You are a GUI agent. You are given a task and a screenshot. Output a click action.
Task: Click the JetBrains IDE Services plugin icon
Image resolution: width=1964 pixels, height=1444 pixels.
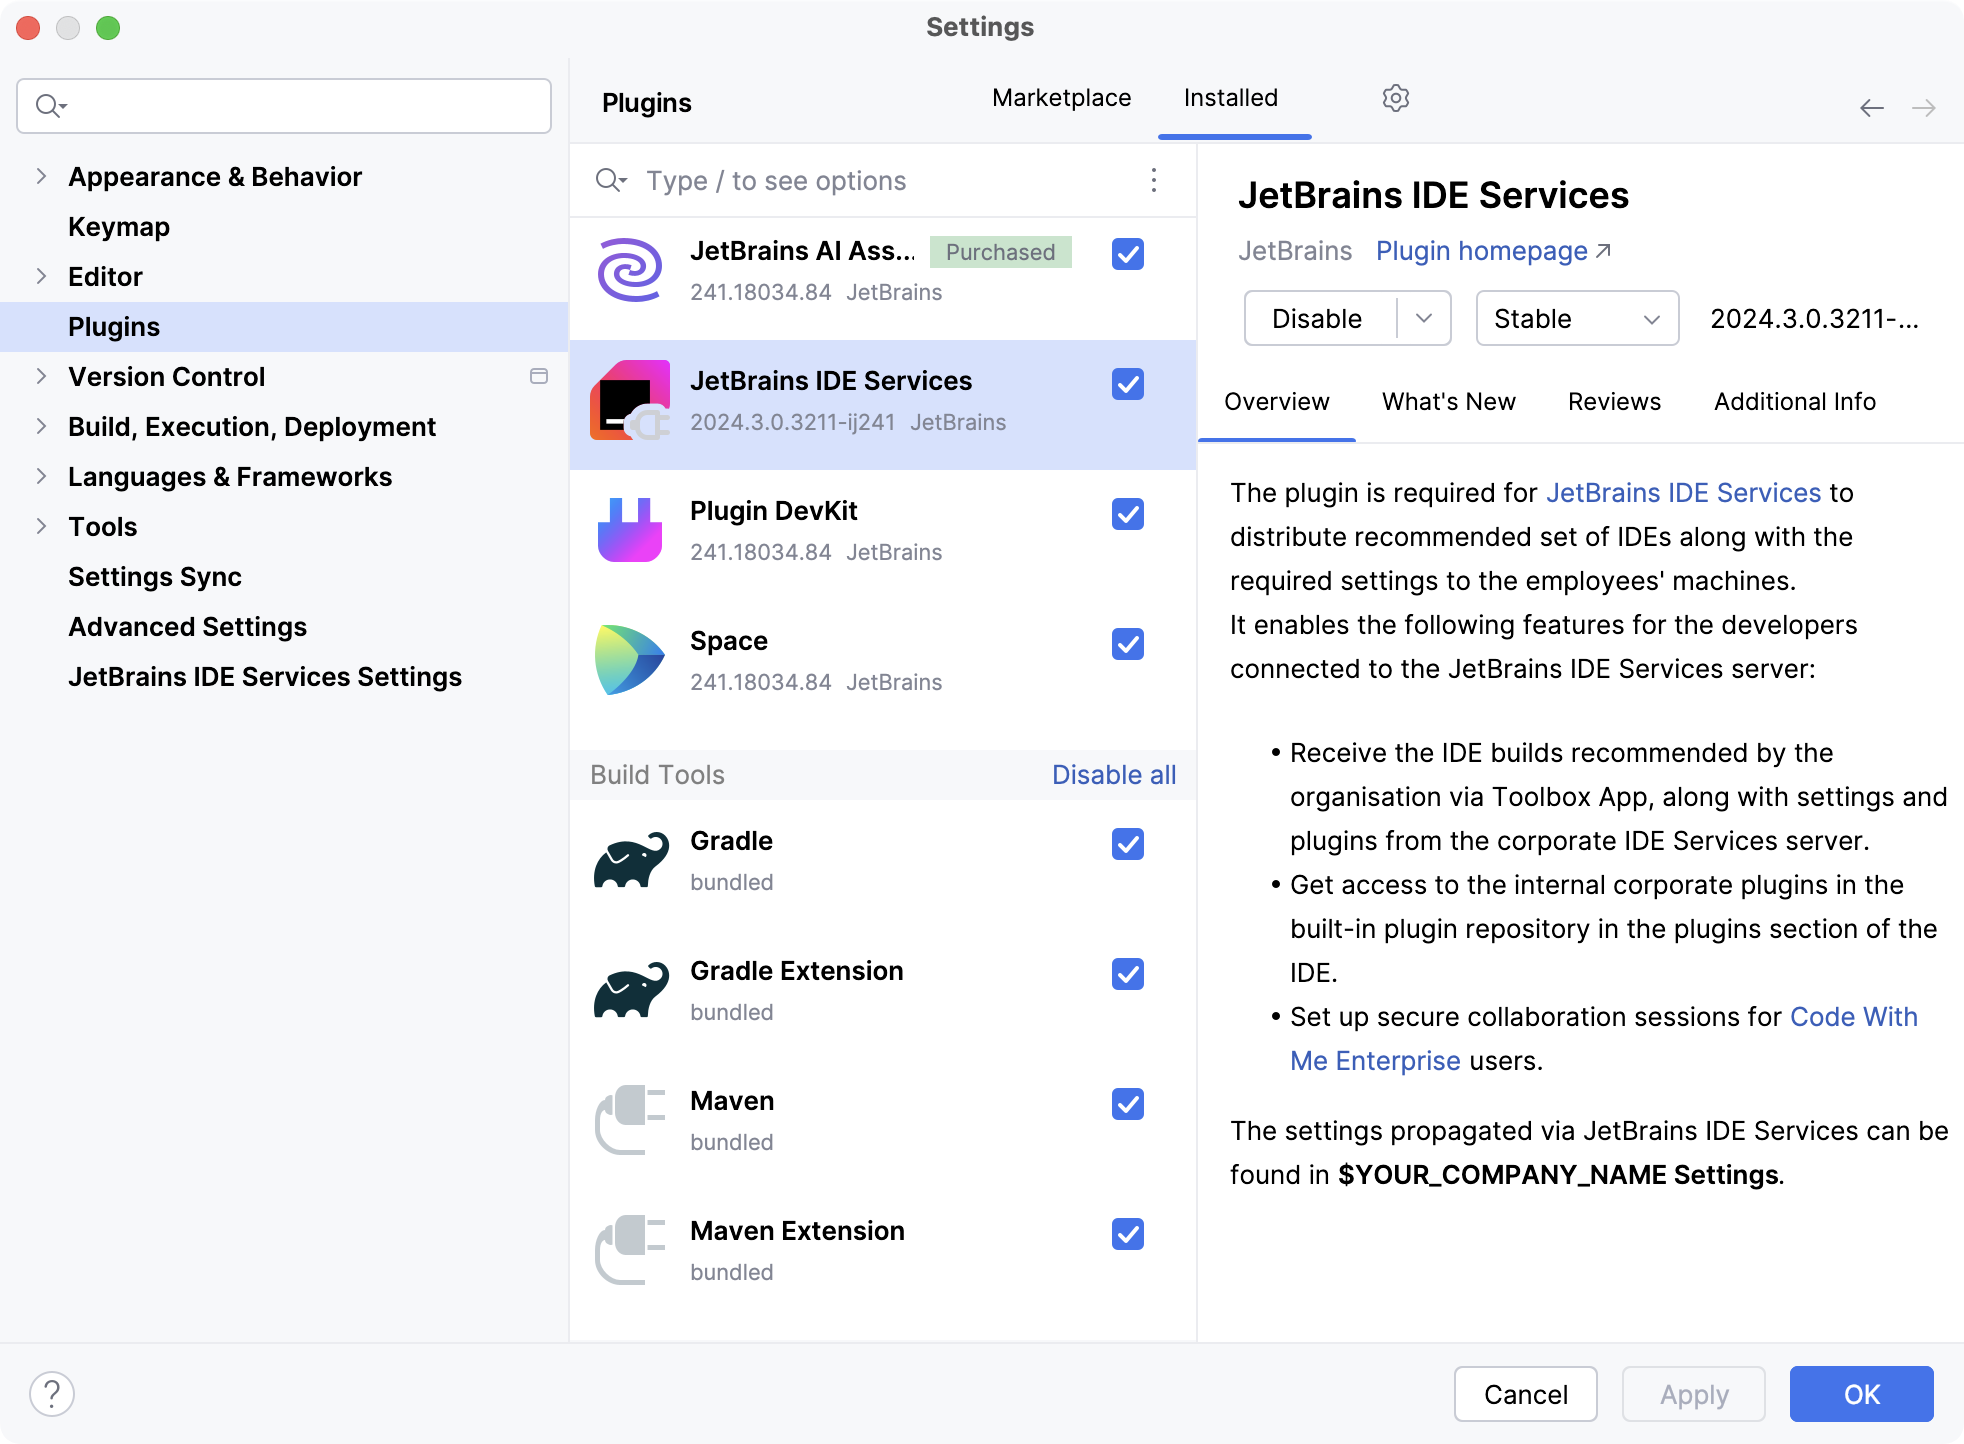coord(628,400)
